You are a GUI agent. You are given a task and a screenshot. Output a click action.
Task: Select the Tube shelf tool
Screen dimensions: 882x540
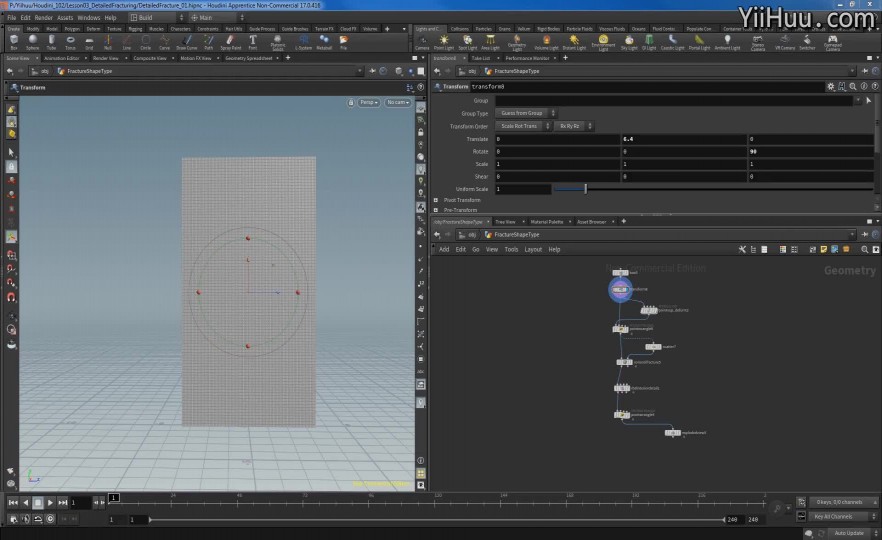[51, 42]
